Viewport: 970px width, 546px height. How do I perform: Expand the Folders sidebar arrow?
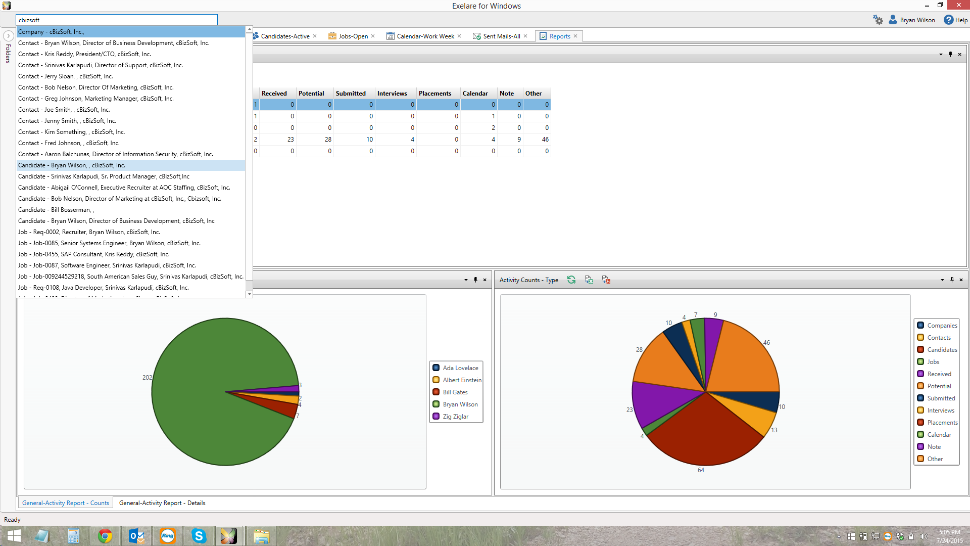coord(8,36)
